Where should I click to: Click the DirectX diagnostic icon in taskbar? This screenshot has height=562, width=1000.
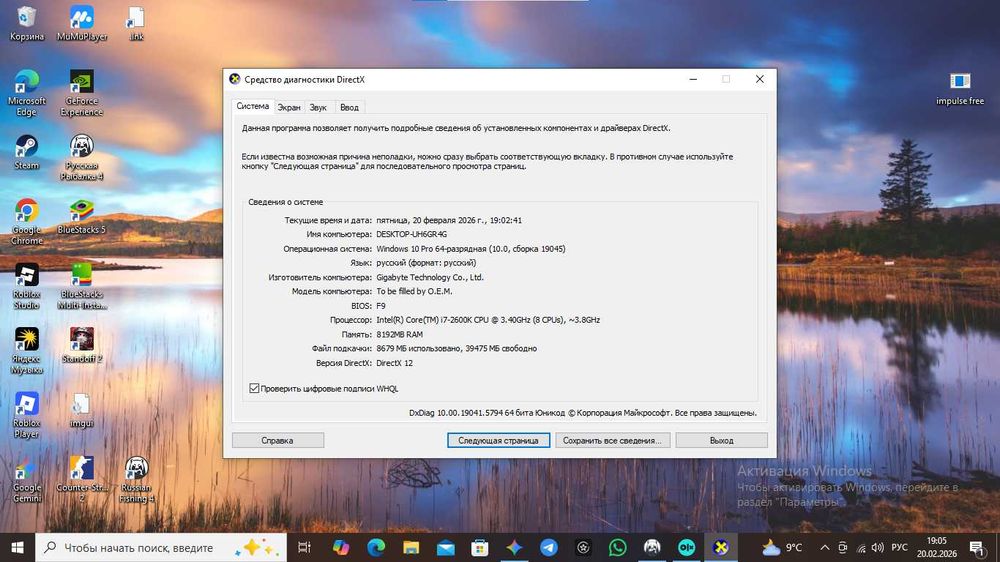(x=721, y=547)
